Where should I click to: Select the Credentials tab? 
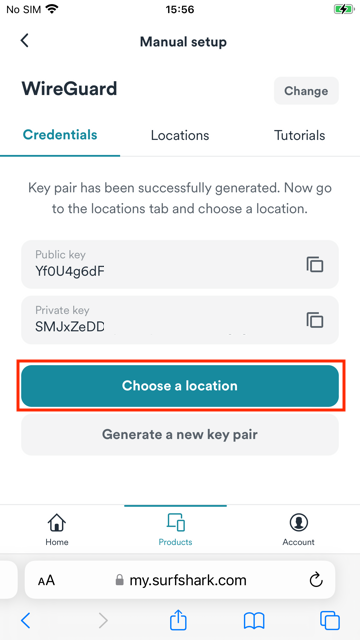60,135
